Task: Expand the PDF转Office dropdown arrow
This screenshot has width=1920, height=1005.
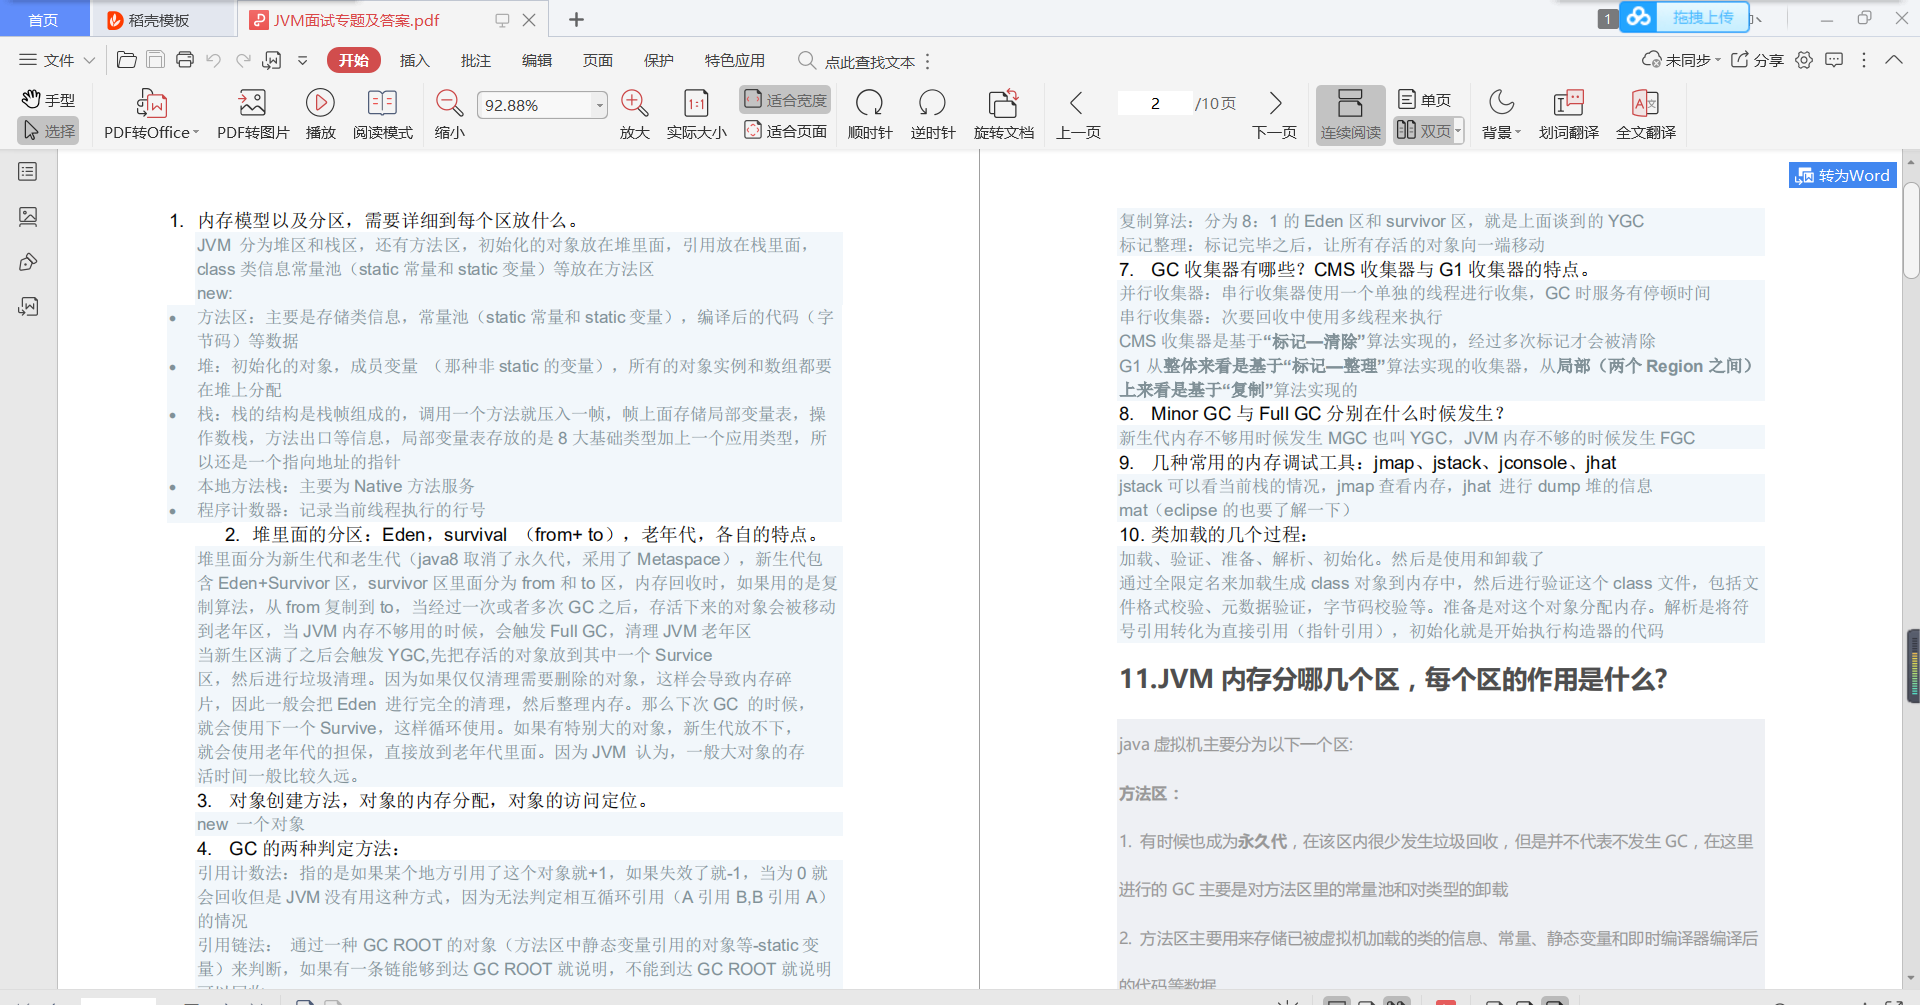Action: click(196, 132)
